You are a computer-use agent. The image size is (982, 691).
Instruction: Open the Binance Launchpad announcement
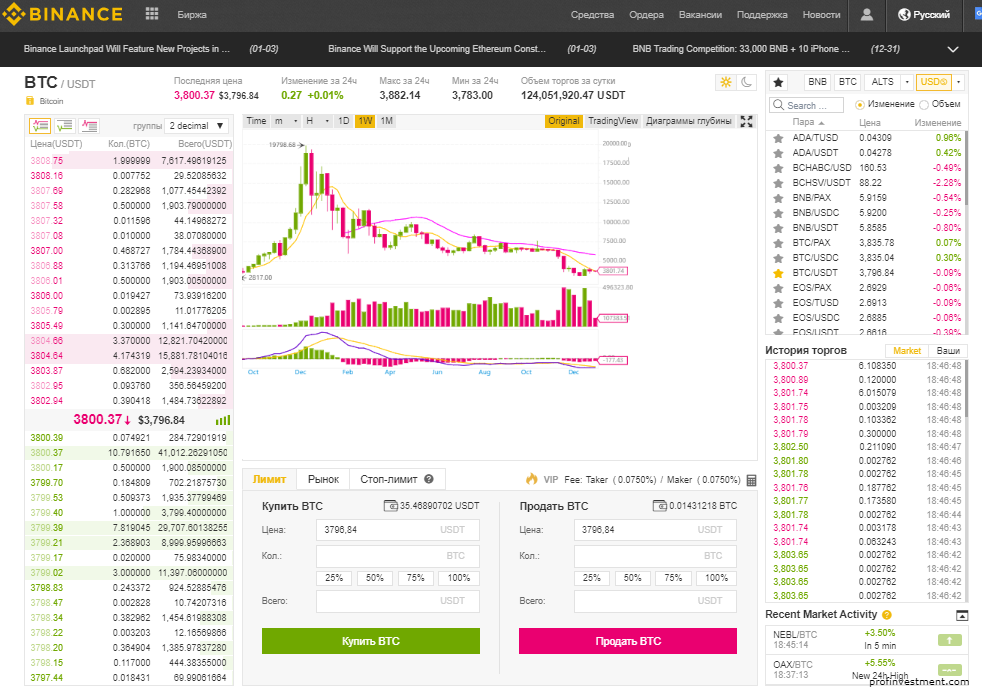[x=127, y=49]
